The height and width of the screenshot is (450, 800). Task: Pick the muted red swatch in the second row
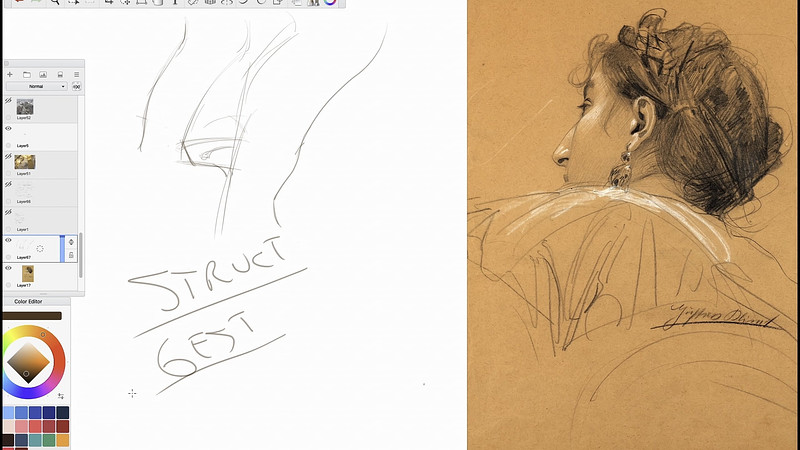tap(49, 426)
